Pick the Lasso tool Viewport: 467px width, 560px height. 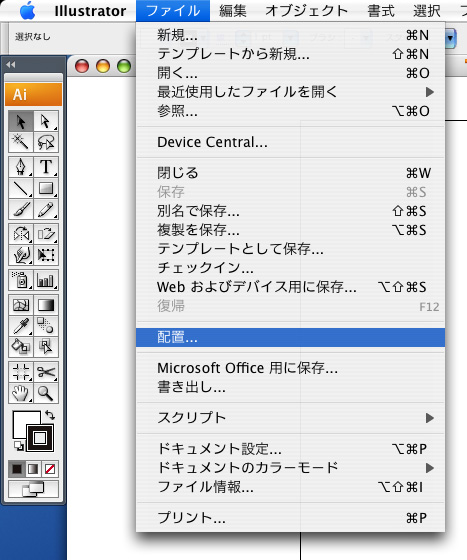click(46, 142)
